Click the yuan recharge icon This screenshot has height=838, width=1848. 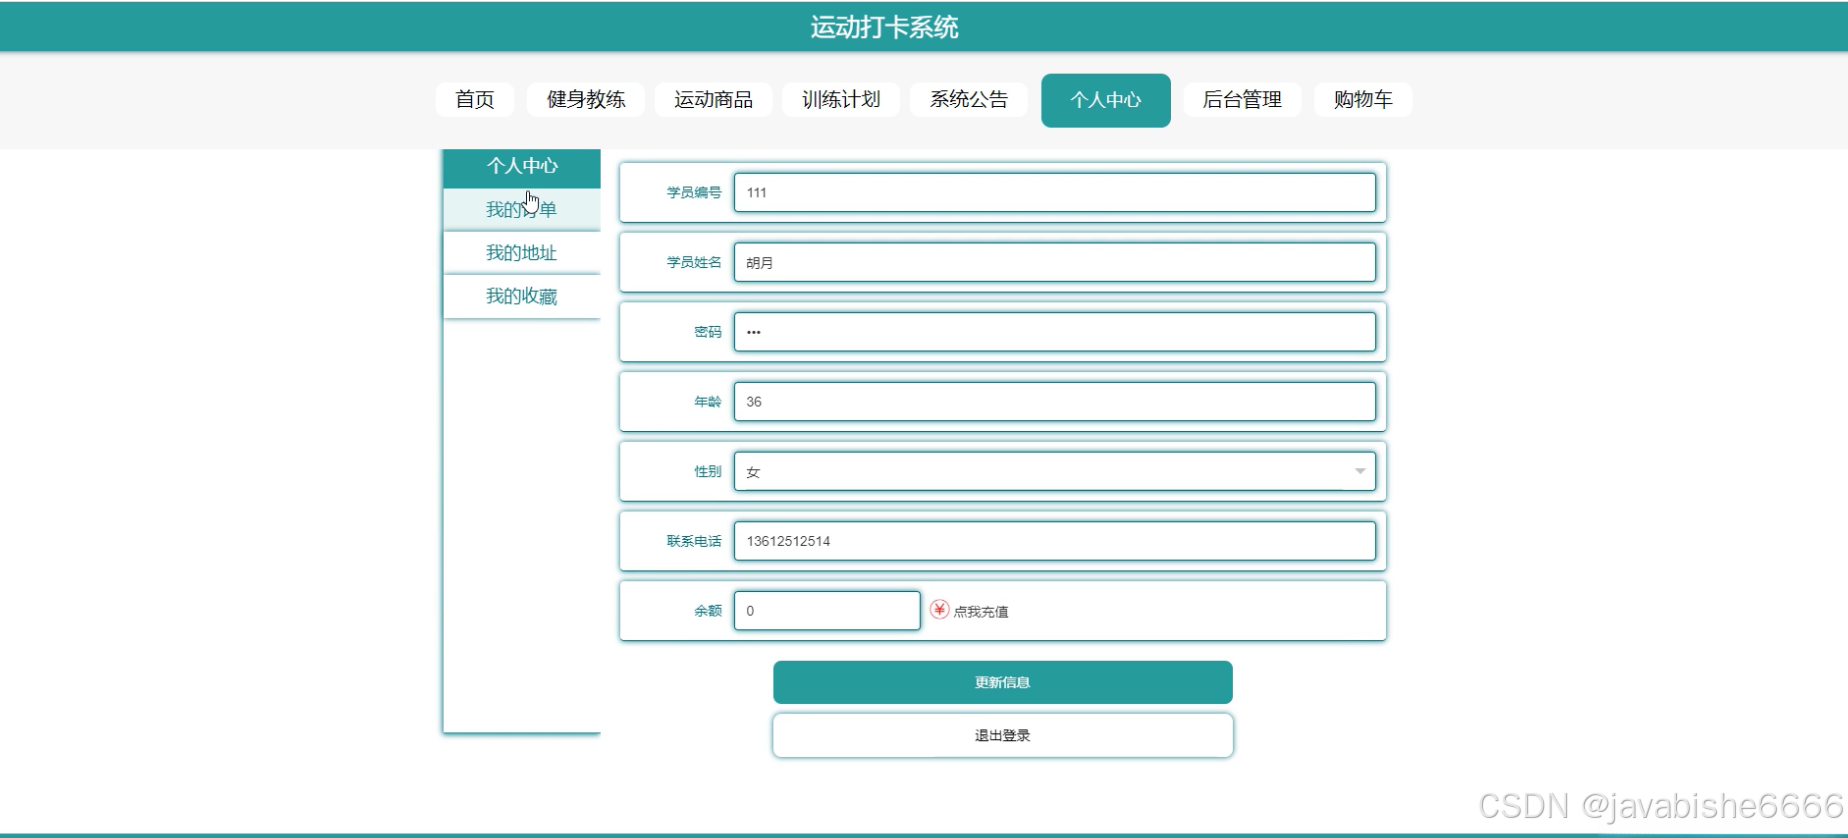click(x=939, y=610)
